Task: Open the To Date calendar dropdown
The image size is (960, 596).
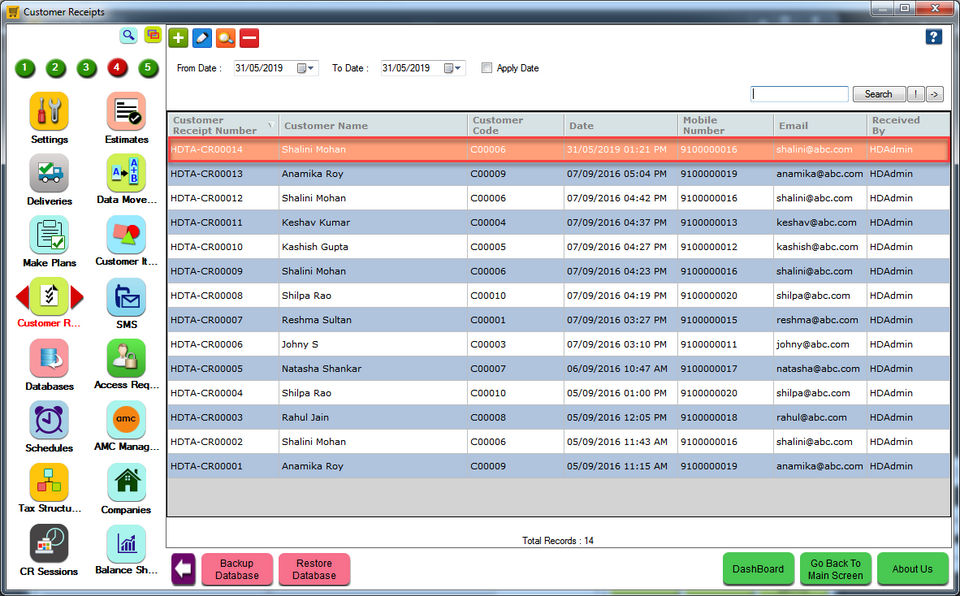Action: click(x=453, y=68)
